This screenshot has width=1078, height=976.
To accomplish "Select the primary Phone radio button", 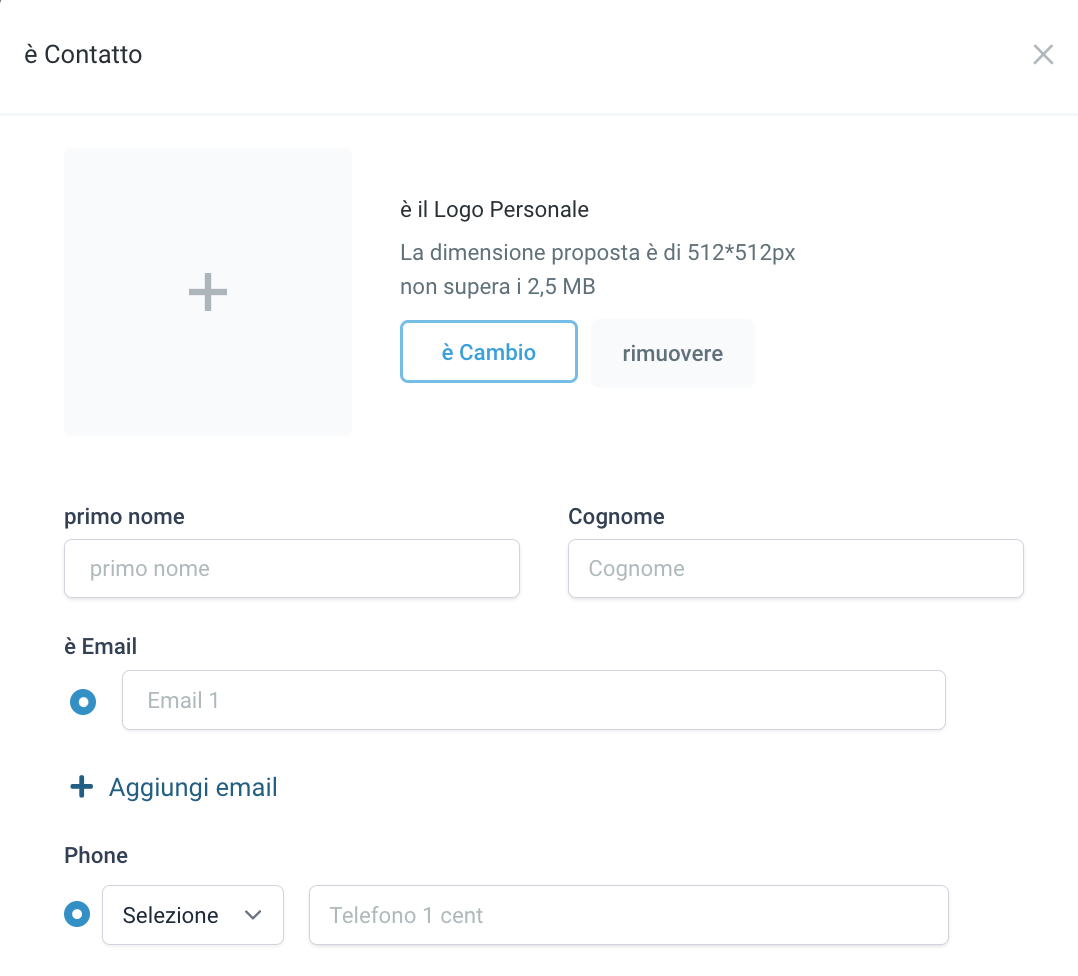I will (x=77, y=914).
